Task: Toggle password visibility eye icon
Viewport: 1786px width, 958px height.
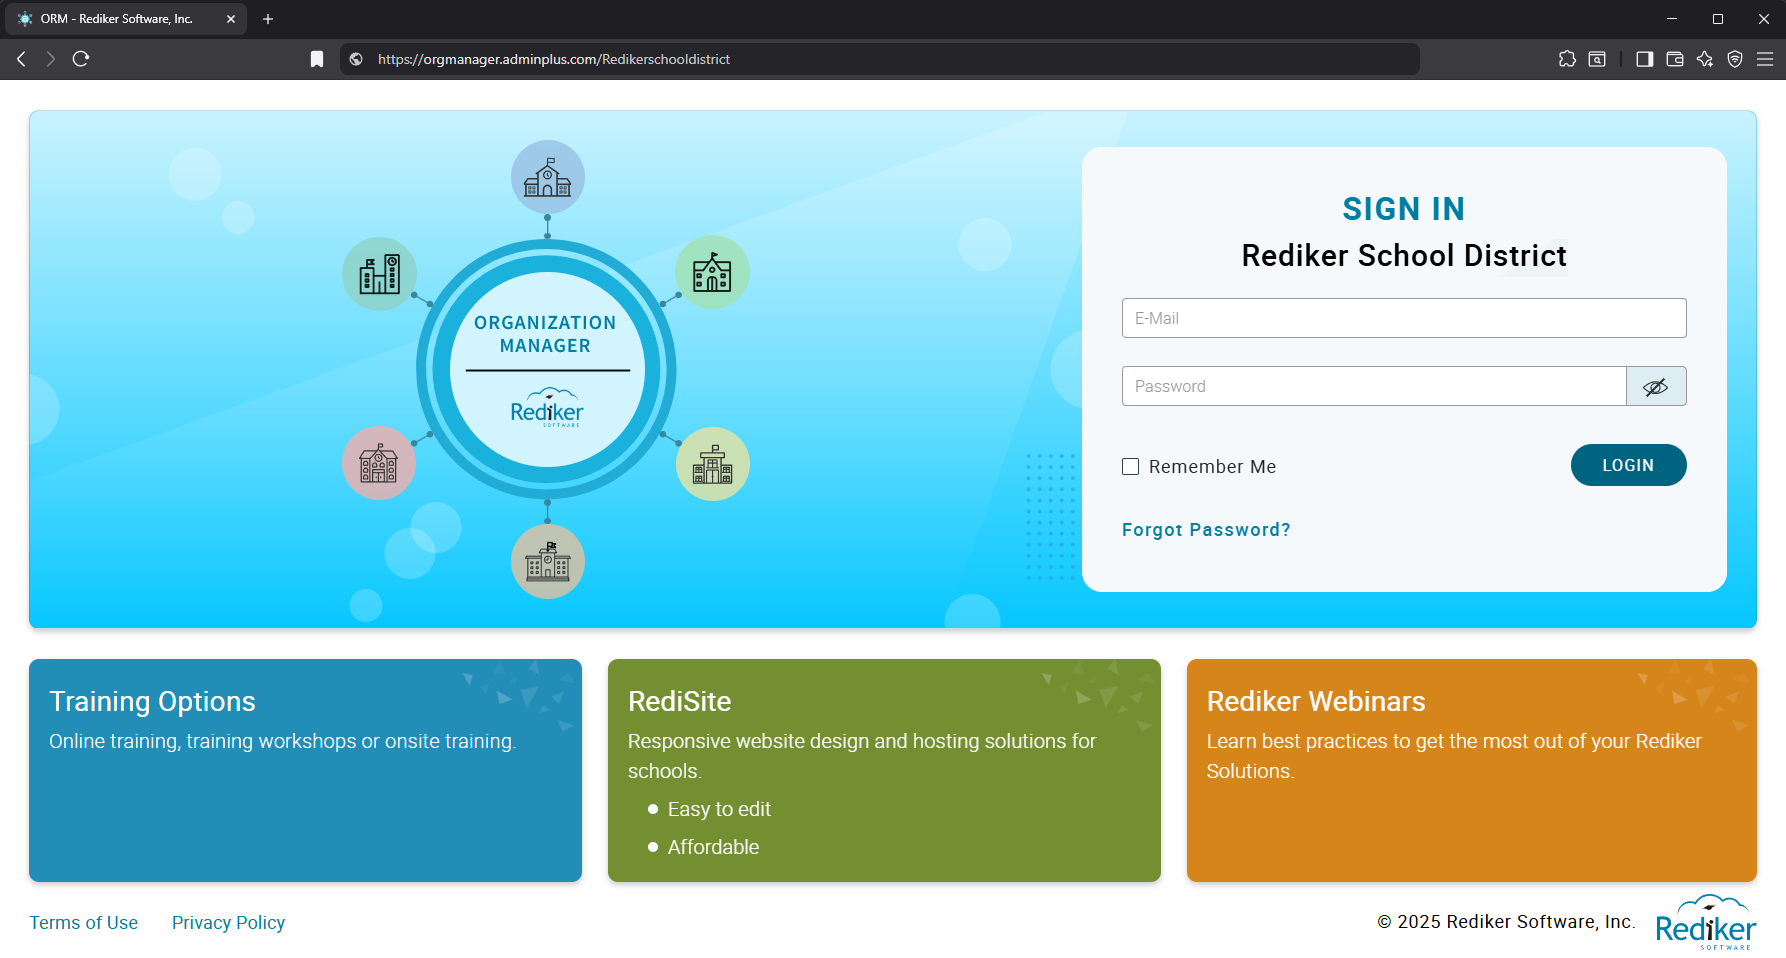Action: click(x=1656, y=386)
